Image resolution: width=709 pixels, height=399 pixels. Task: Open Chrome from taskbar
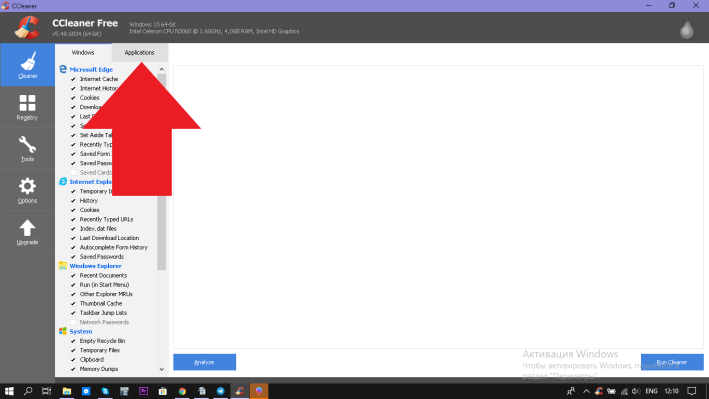coord(182,391)
